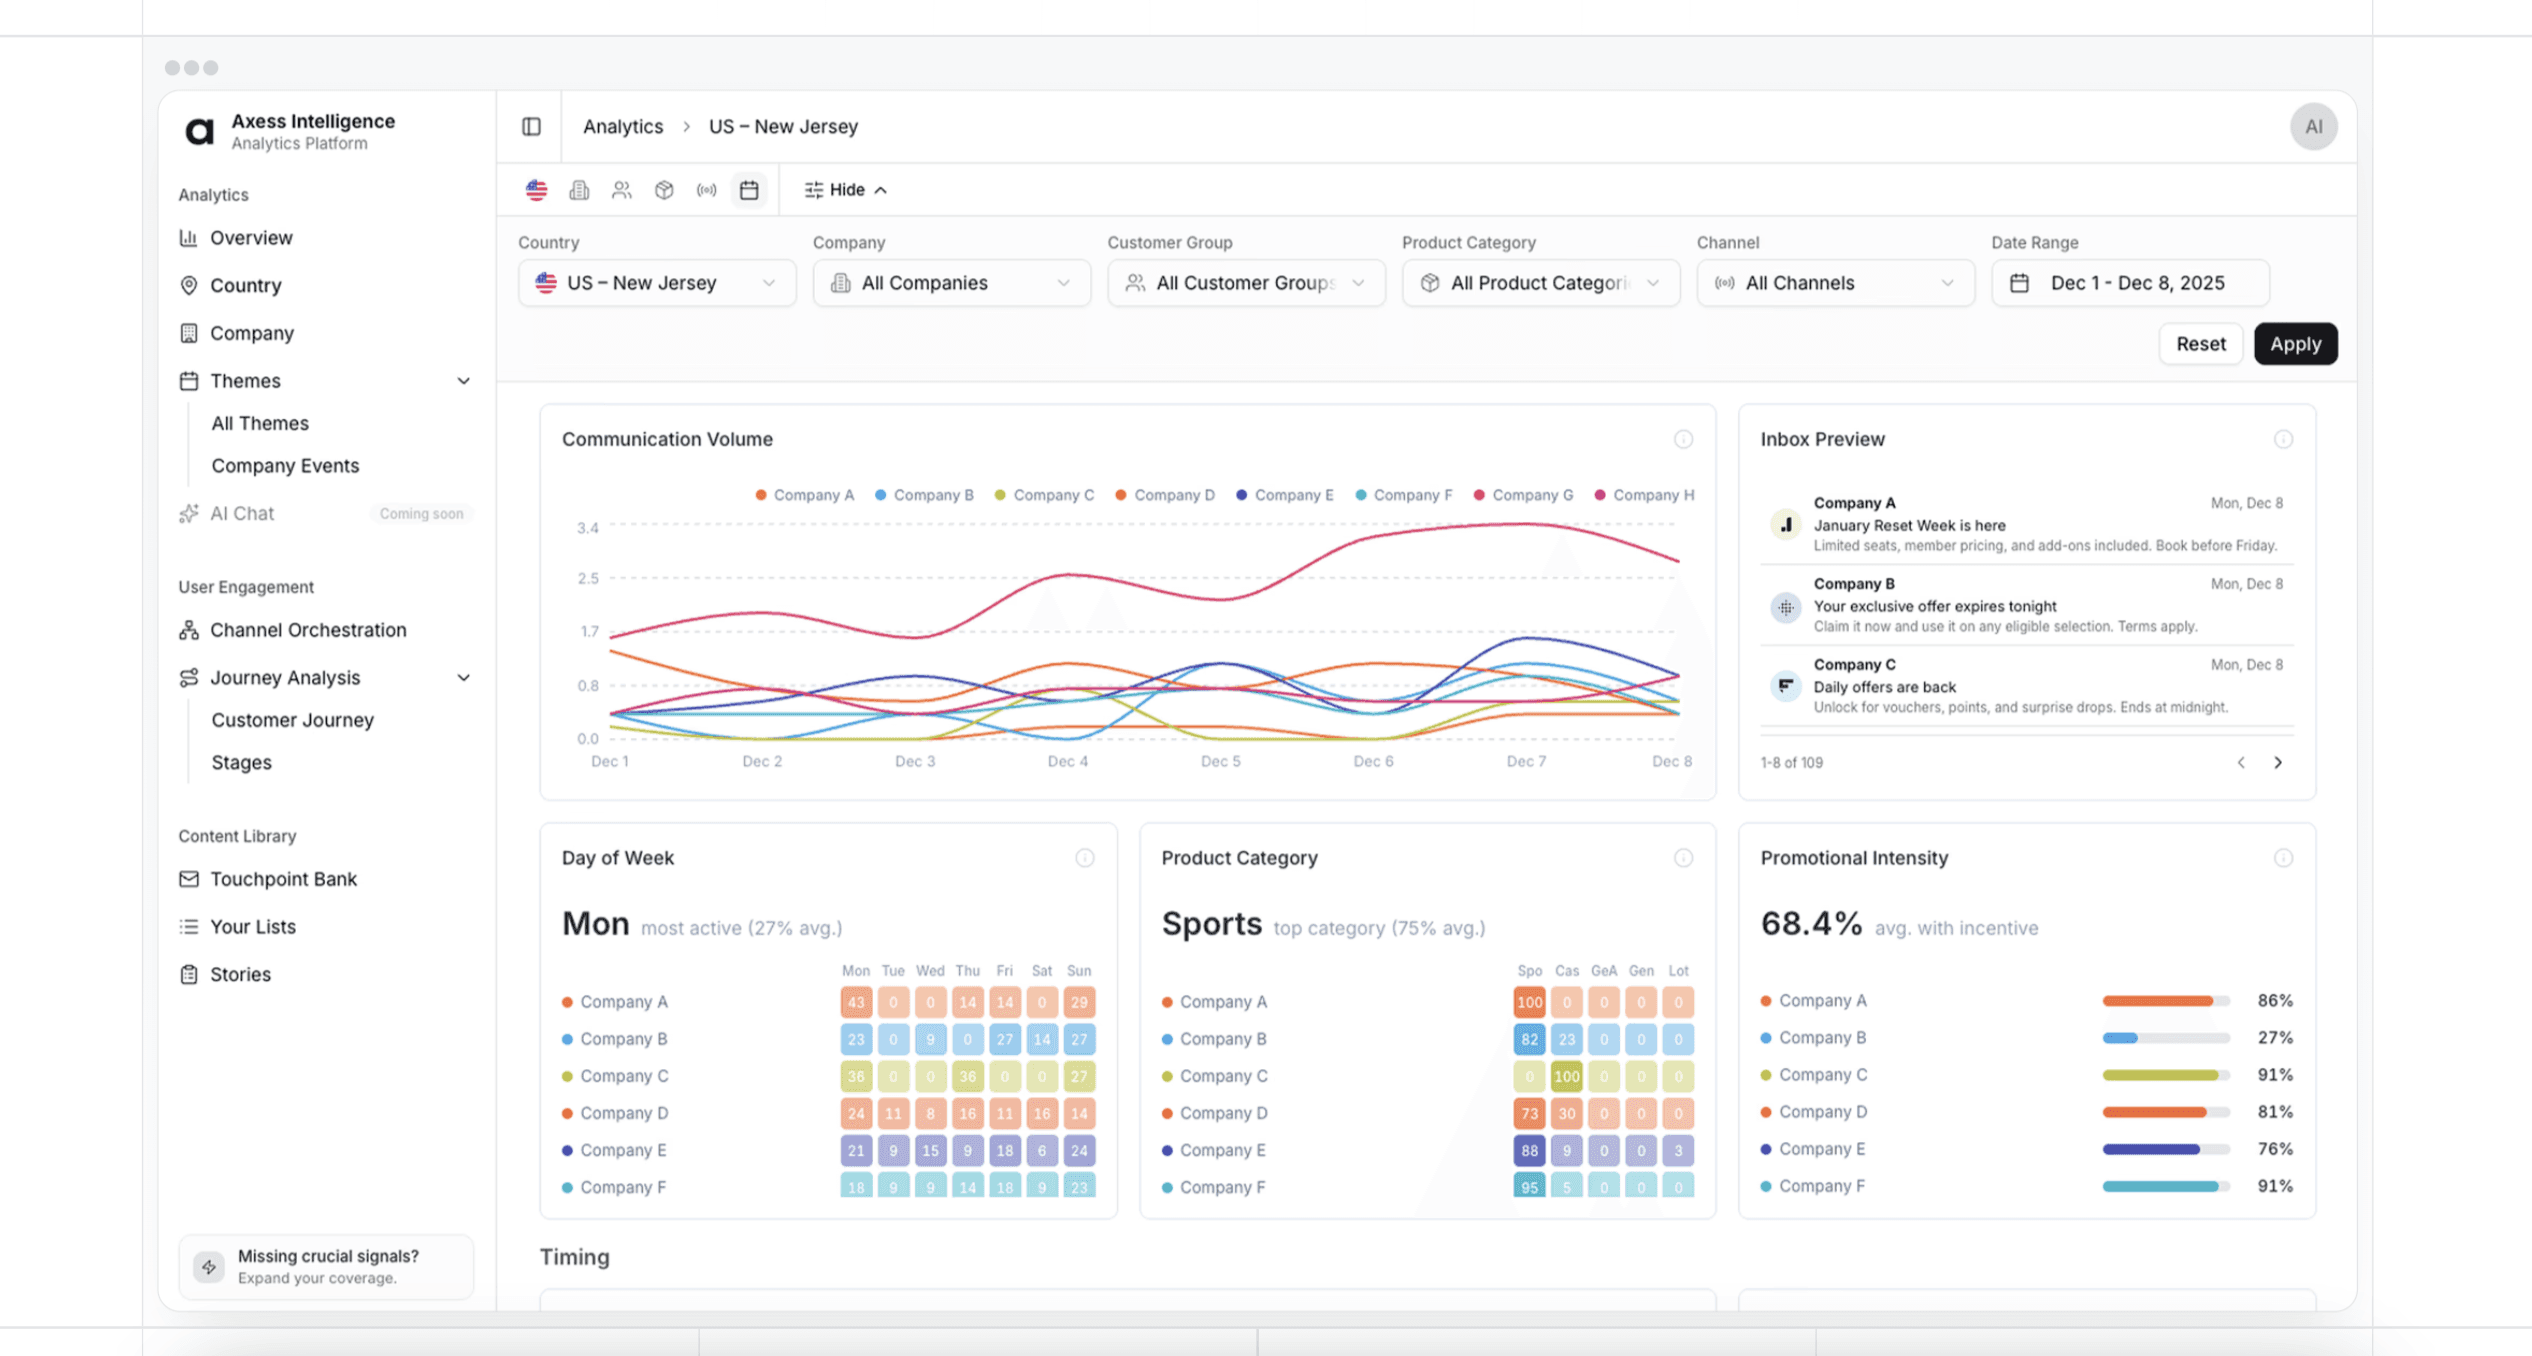Click the channel broadcast filter icon
Image resolution: width=2532 pixels, height=1356 pixels.
(707, 190)
